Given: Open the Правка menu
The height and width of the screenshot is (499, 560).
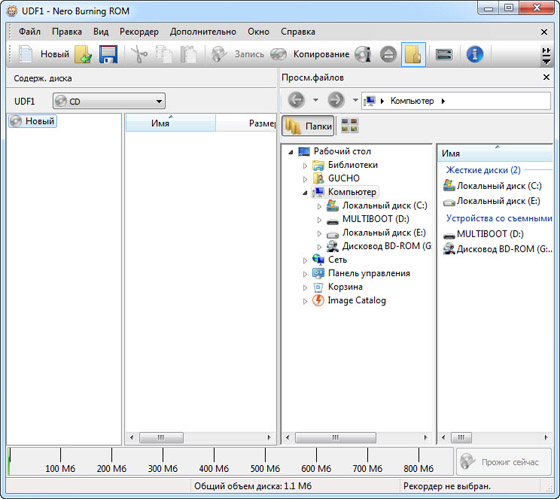Looking at the screenshot, I should pos(67,32).
